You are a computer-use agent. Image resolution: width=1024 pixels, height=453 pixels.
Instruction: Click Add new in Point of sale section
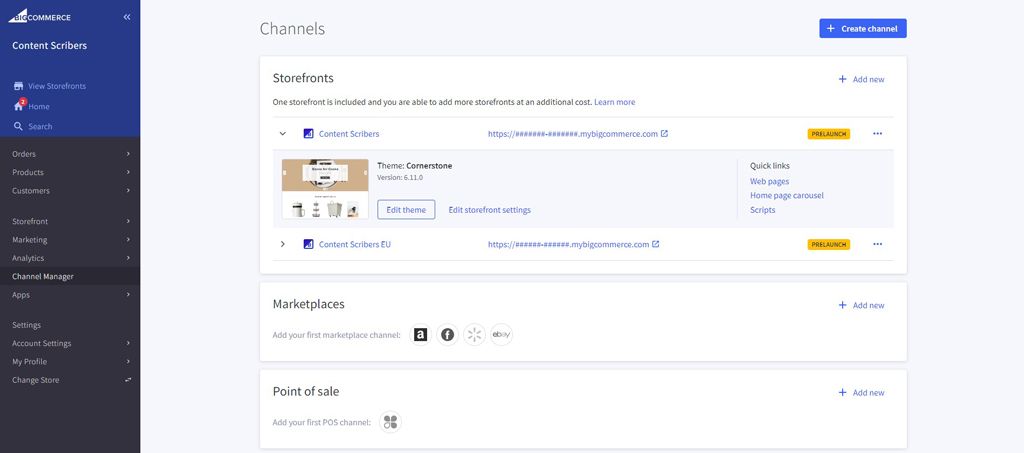[x=861, y=393]
